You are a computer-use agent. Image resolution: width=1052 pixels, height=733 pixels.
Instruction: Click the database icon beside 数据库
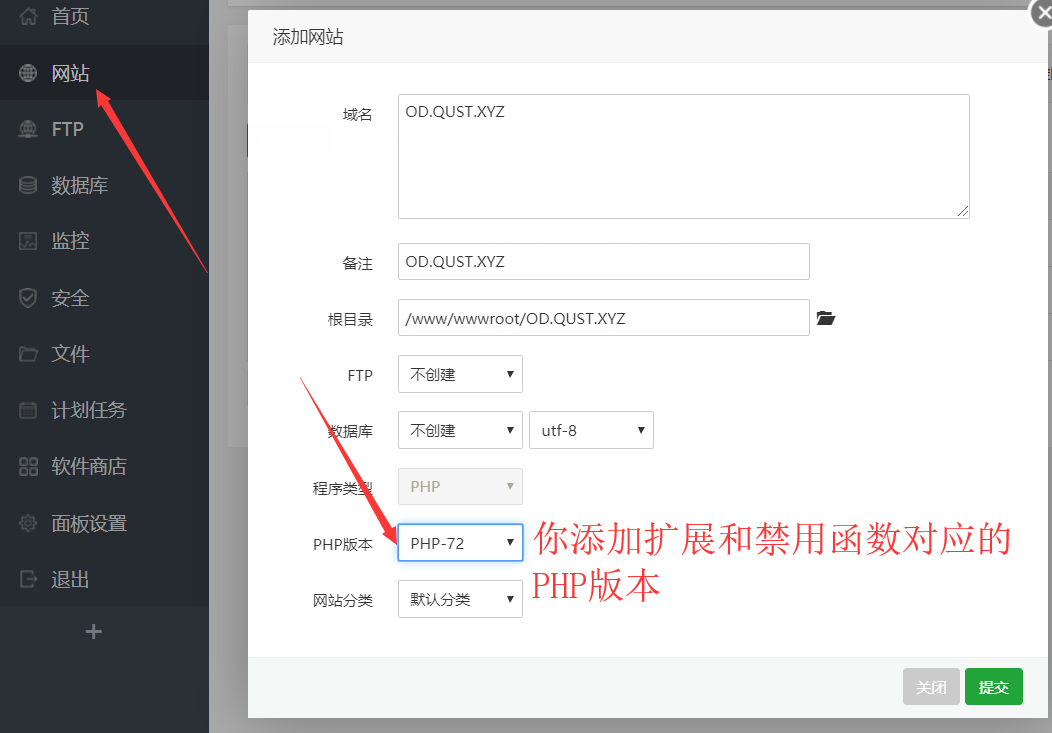tap(28, 185)
